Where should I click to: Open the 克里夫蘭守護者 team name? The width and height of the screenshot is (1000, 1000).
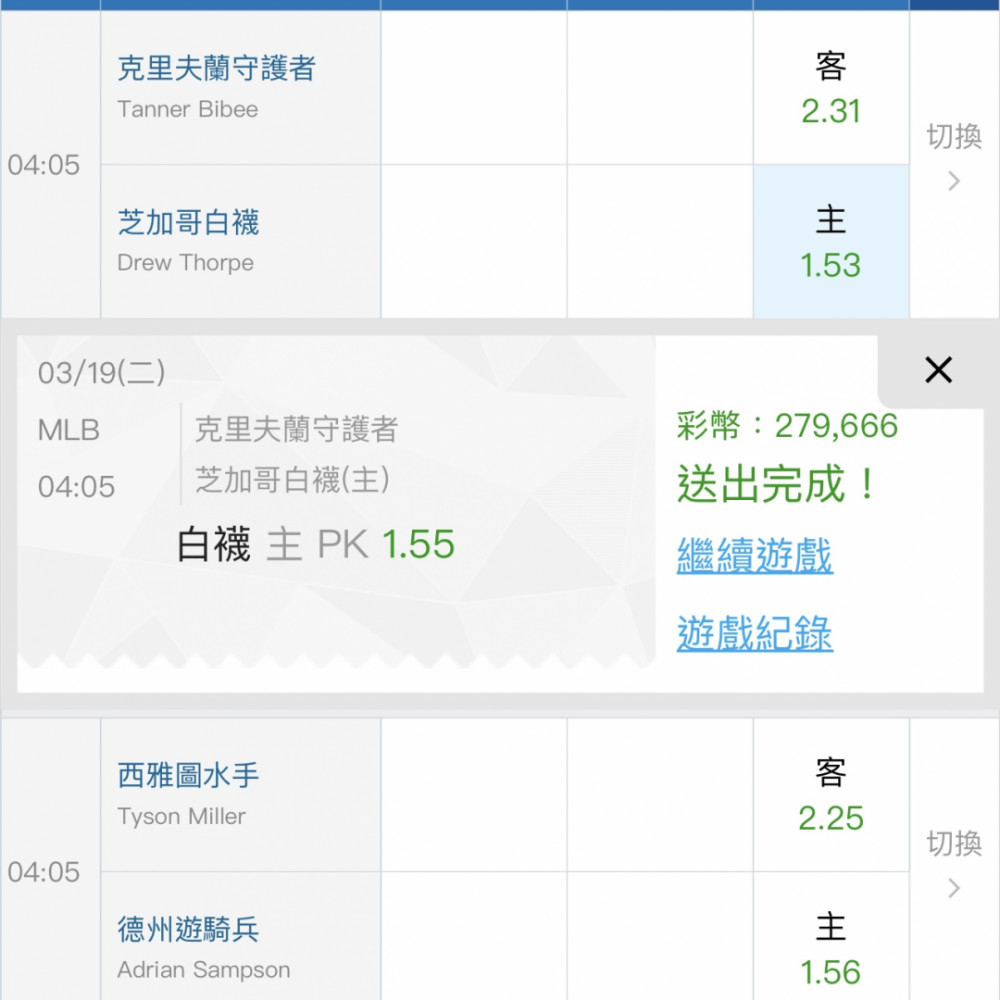216,68
